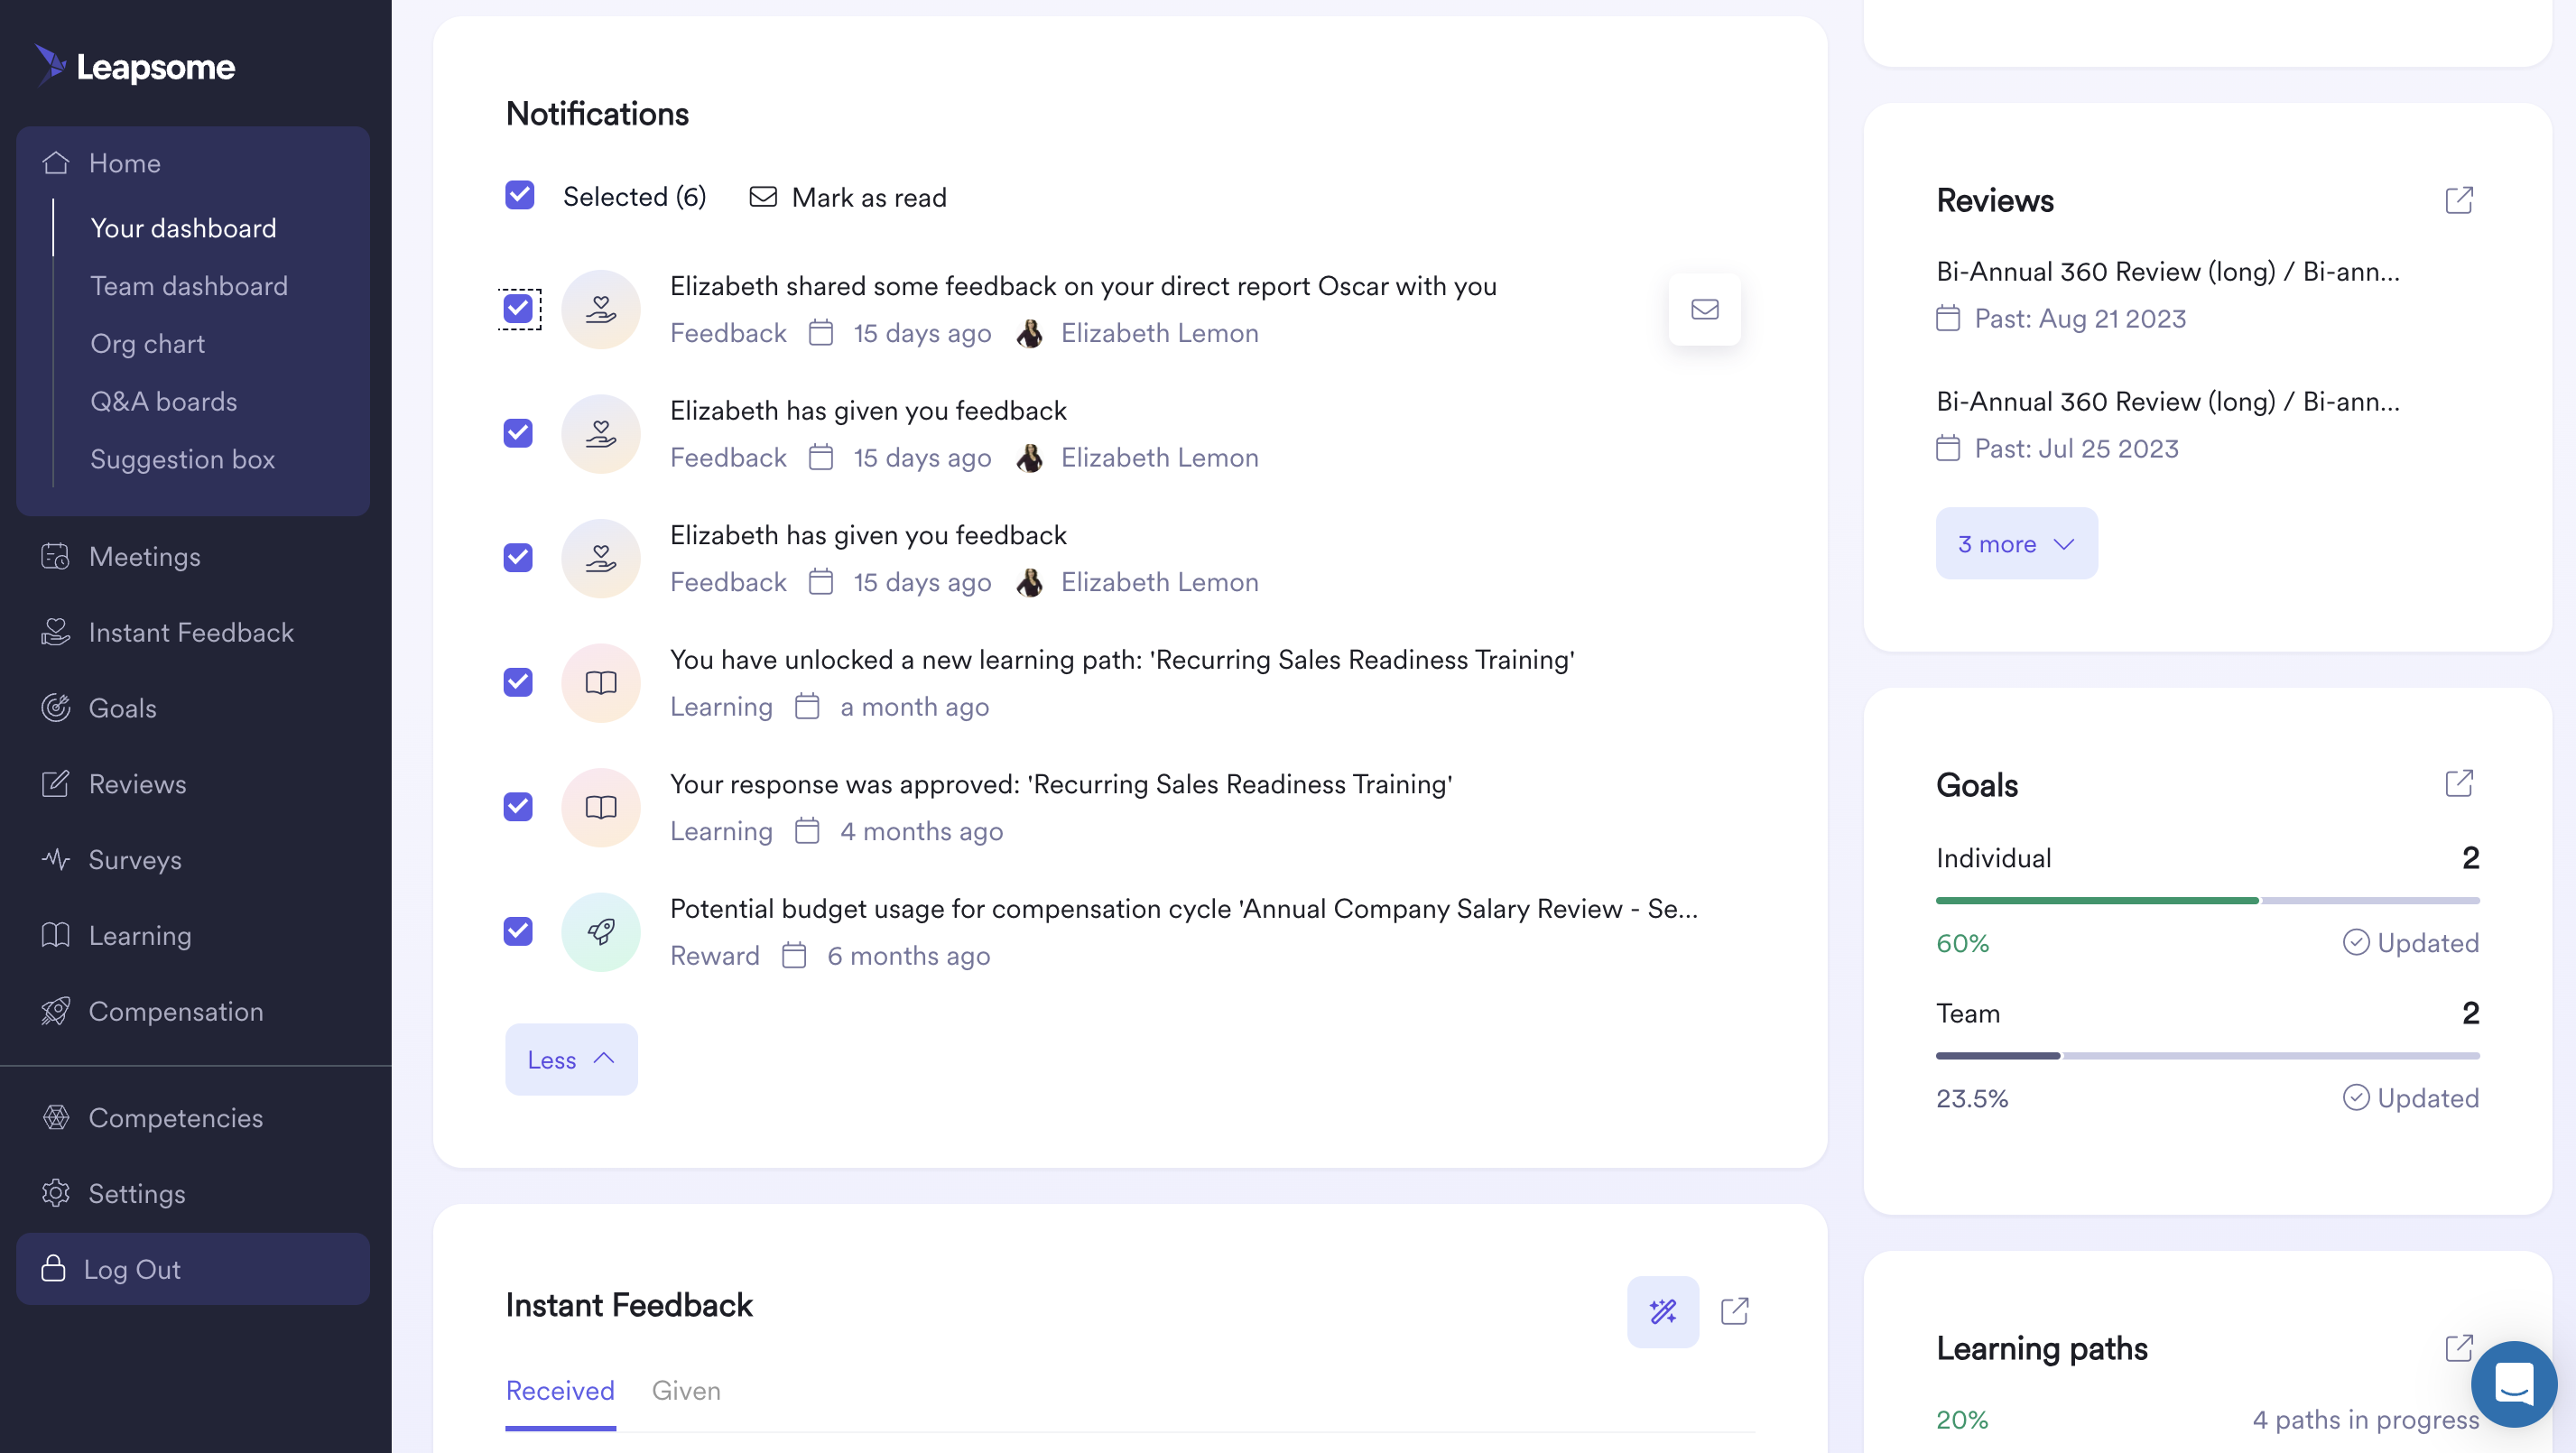Image resolution: width=2576 pixels, height=1453 pixels.
Task: Open notification about Oscar's shared feedback
Action: point(1083,286)
